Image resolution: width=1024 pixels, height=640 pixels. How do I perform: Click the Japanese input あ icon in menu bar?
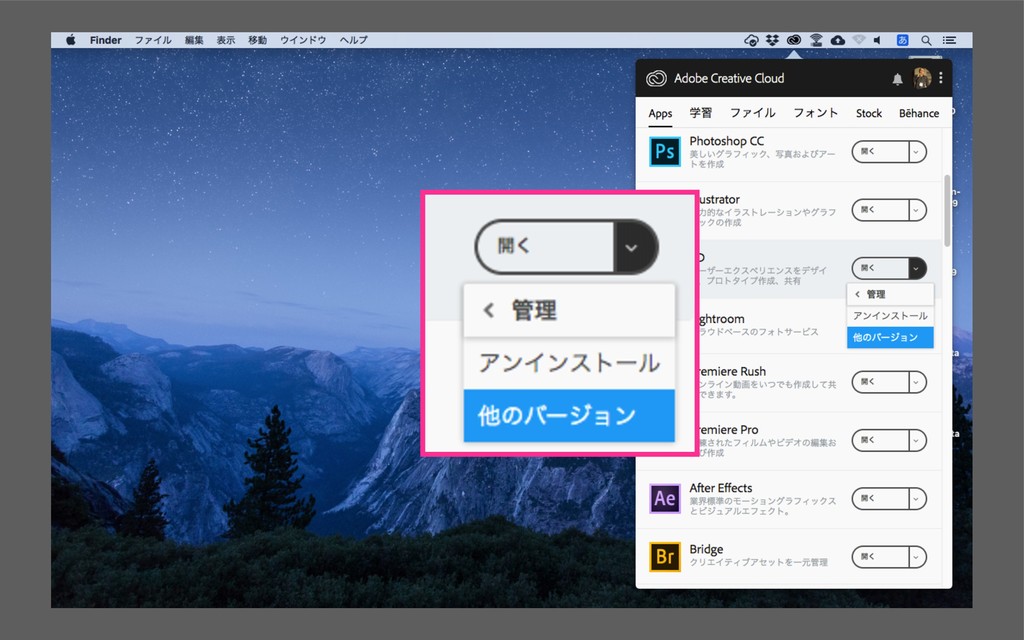pyautogui.click(x=903, y=40)
